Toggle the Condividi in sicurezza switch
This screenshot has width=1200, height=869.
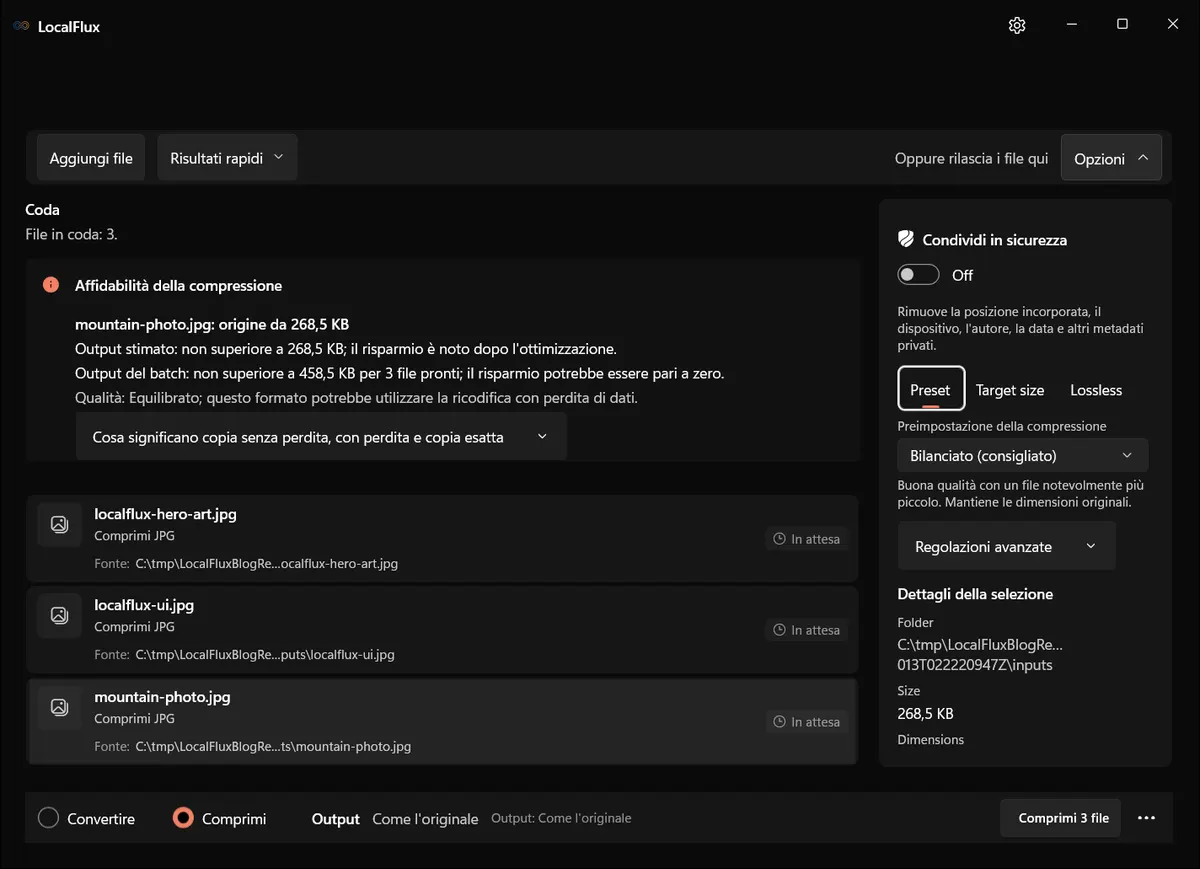click(918, 275)
